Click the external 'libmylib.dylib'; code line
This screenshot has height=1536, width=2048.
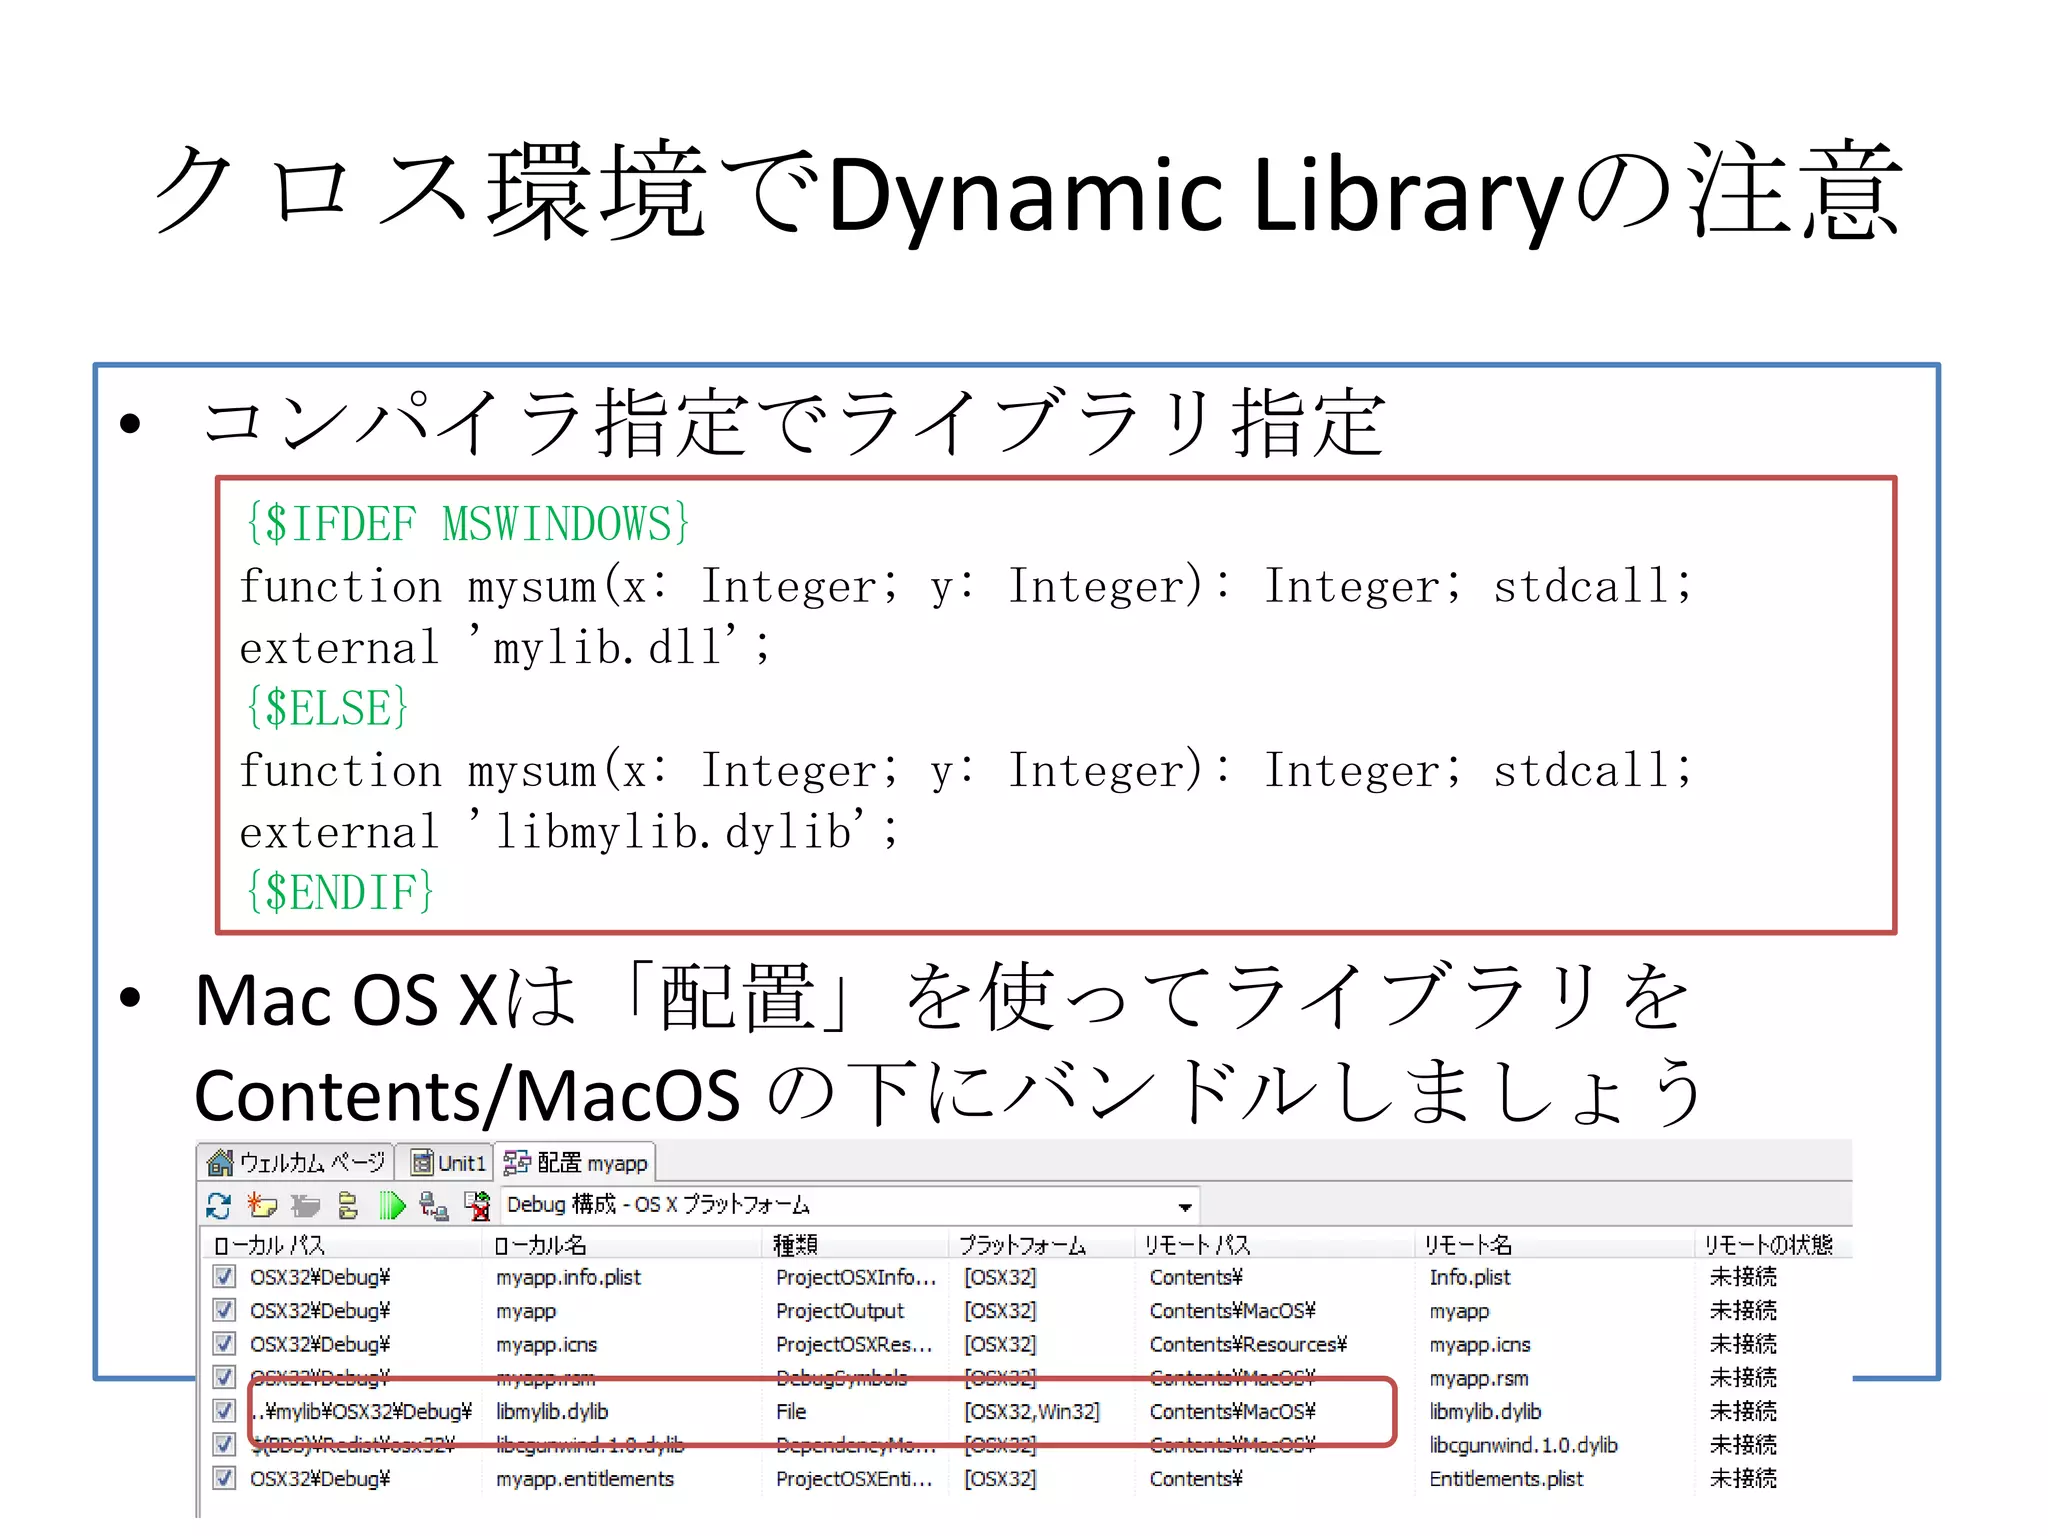tap(569, 830)
